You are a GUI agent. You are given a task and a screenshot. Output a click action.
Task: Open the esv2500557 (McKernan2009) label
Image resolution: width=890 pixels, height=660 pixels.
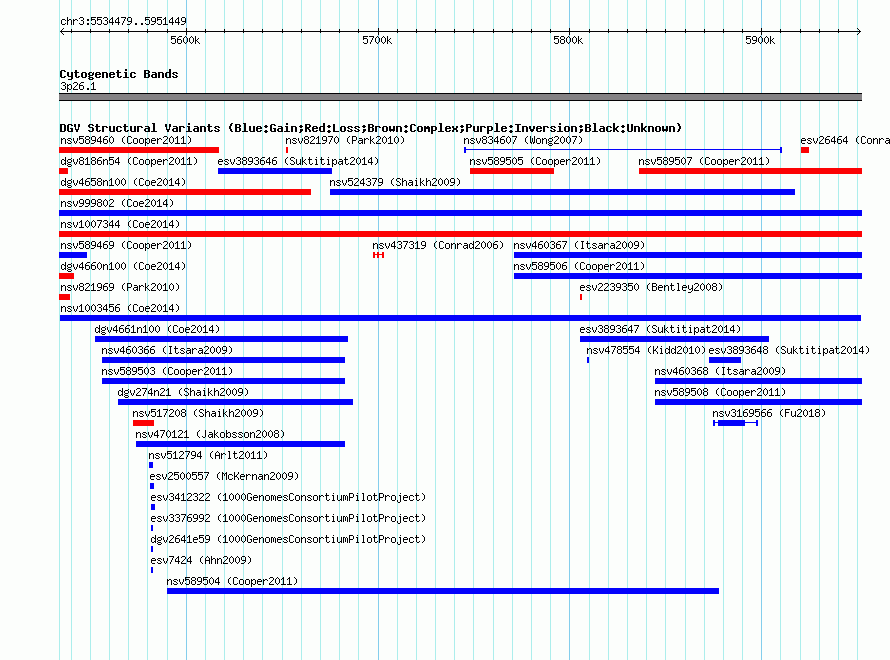tap(224, 476)
